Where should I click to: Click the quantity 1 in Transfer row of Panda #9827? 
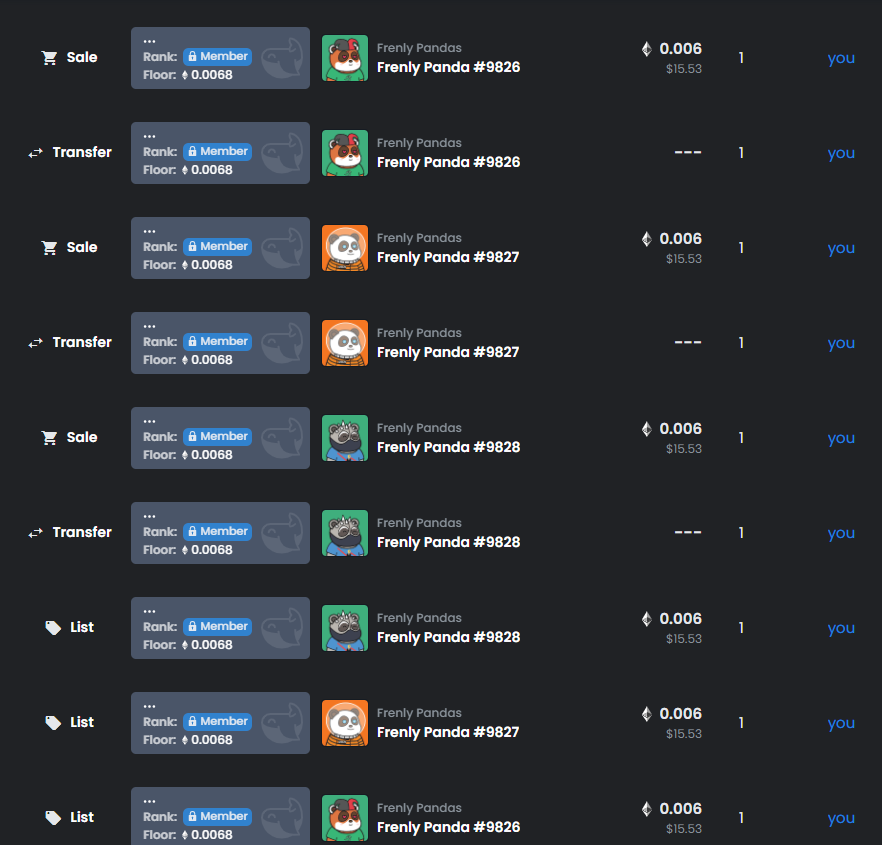pos(741,343)
